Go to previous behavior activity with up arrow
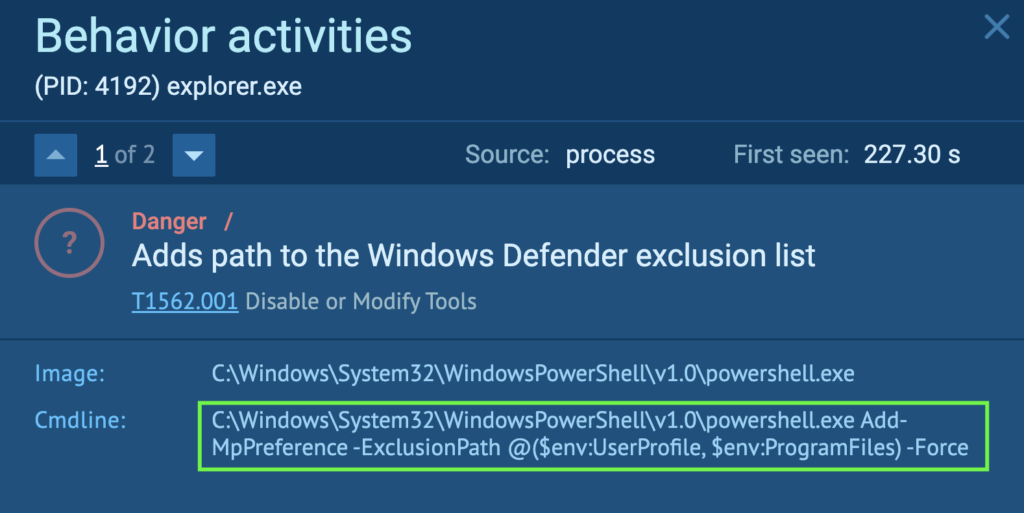Screen dimensions: 1024x513 (x=56, y=155)
